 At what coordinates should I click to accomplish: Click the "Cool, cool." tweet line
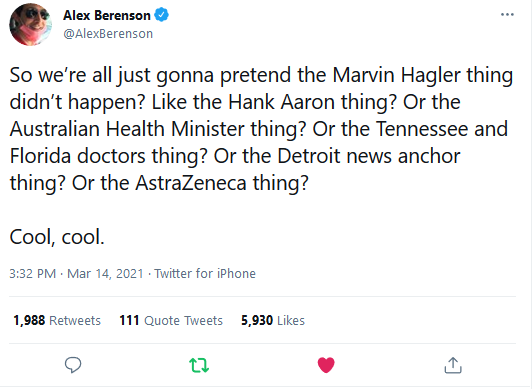tap(57, 237)
